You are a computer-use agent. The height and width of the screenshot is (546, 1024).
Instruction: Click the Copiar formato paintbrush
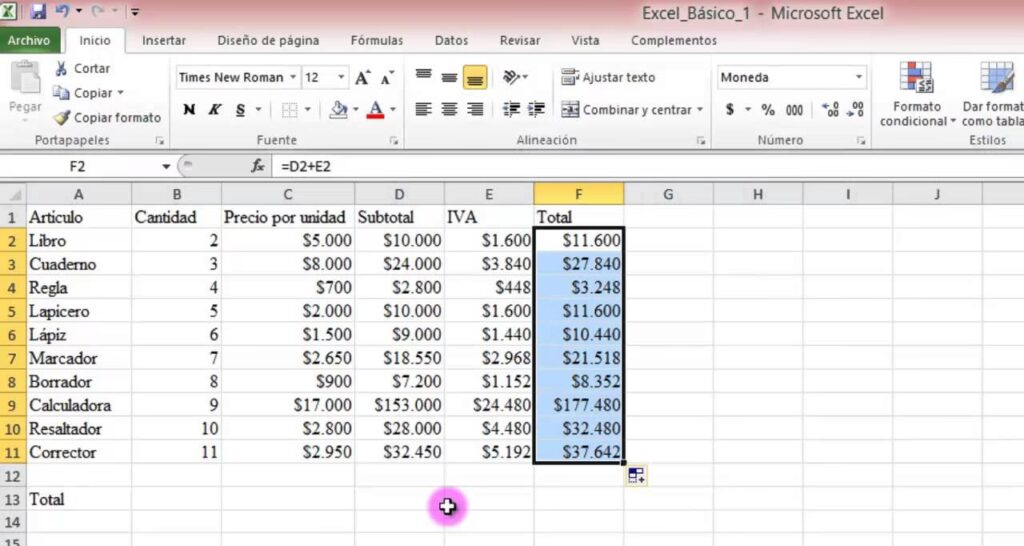coord(62,117)
